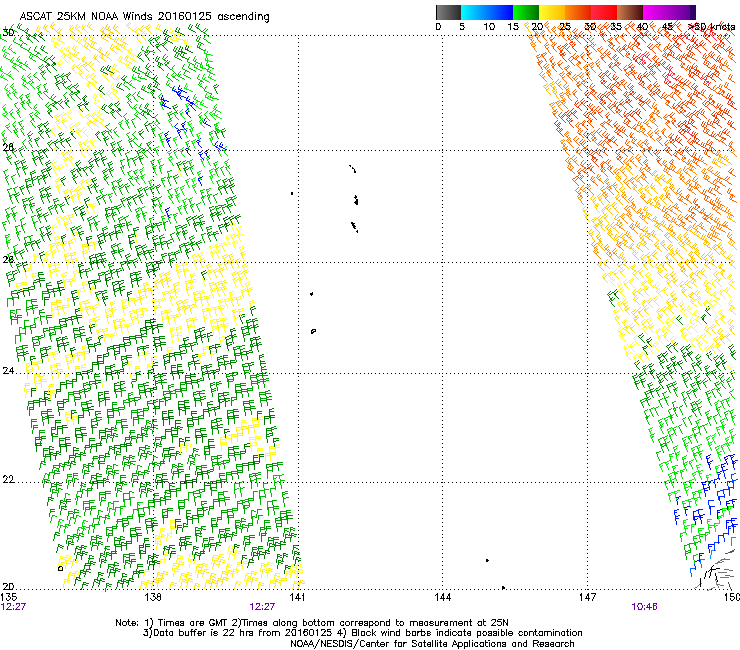Select the brown 35–40 knots color bar segment

coord(630,12)
